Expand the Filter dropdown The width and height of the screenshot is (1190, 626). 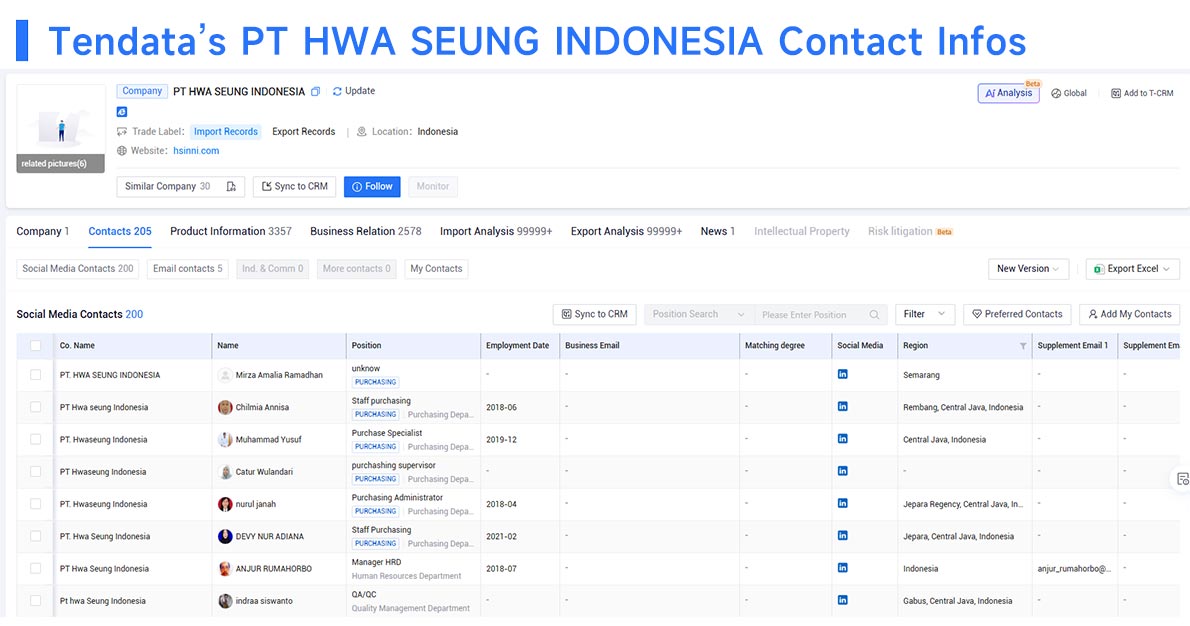pos(924,314)
